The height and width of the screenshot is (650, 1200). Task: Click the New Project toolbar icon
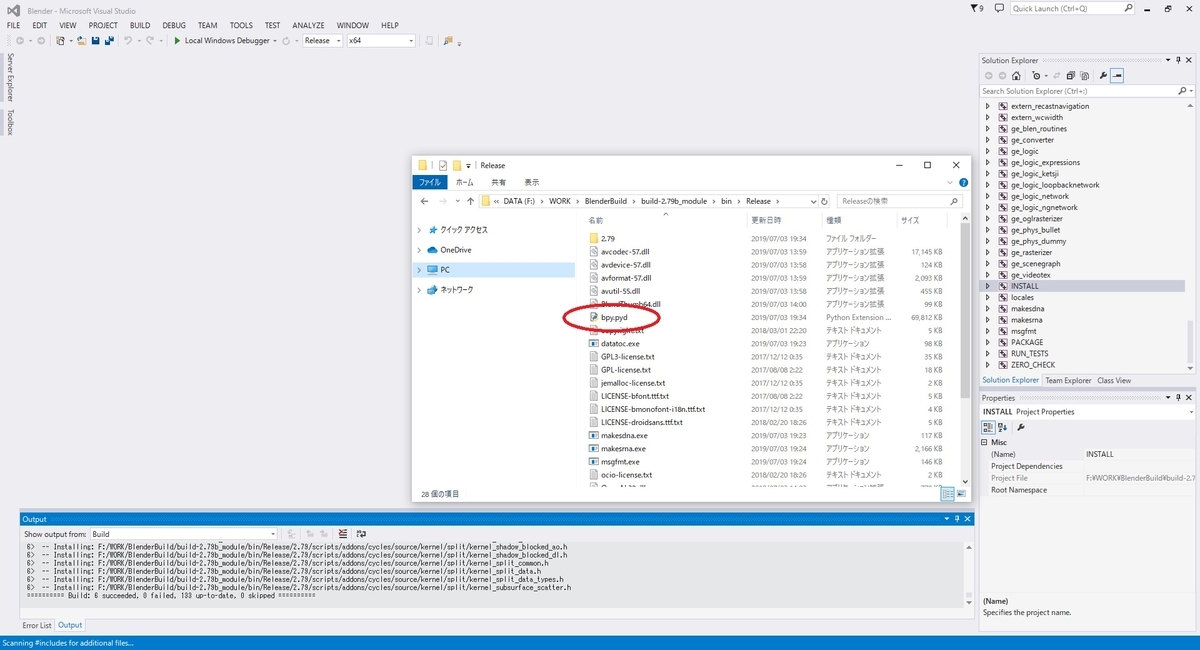point(61,41)
